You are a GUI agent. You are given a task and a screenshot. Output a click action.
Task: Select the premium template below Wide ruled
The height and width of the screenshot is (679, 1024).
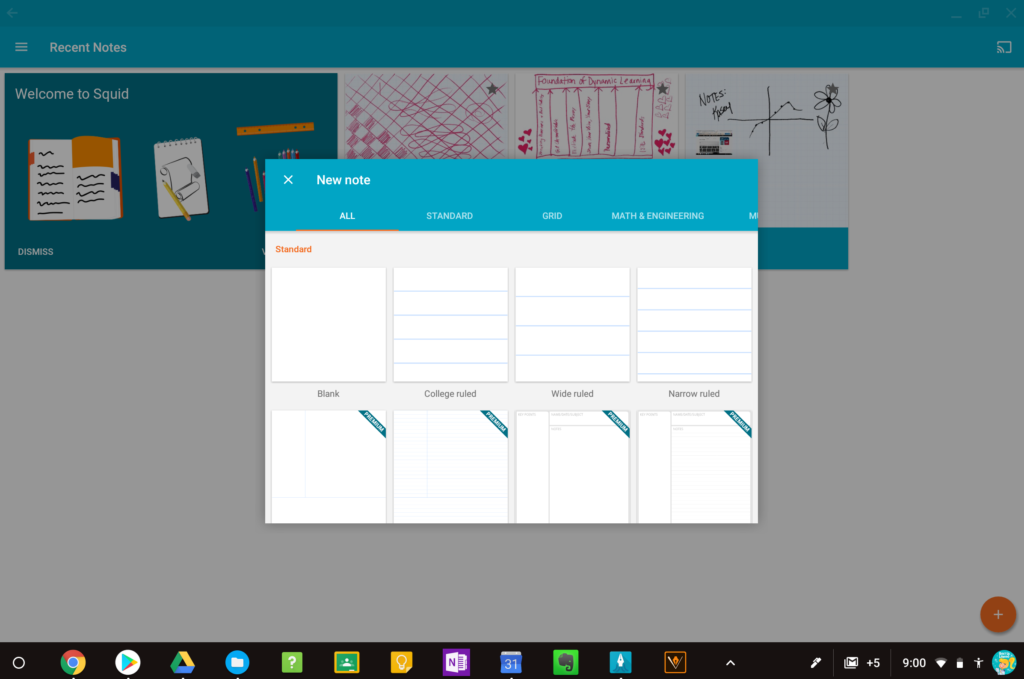[x=572, y=466]
